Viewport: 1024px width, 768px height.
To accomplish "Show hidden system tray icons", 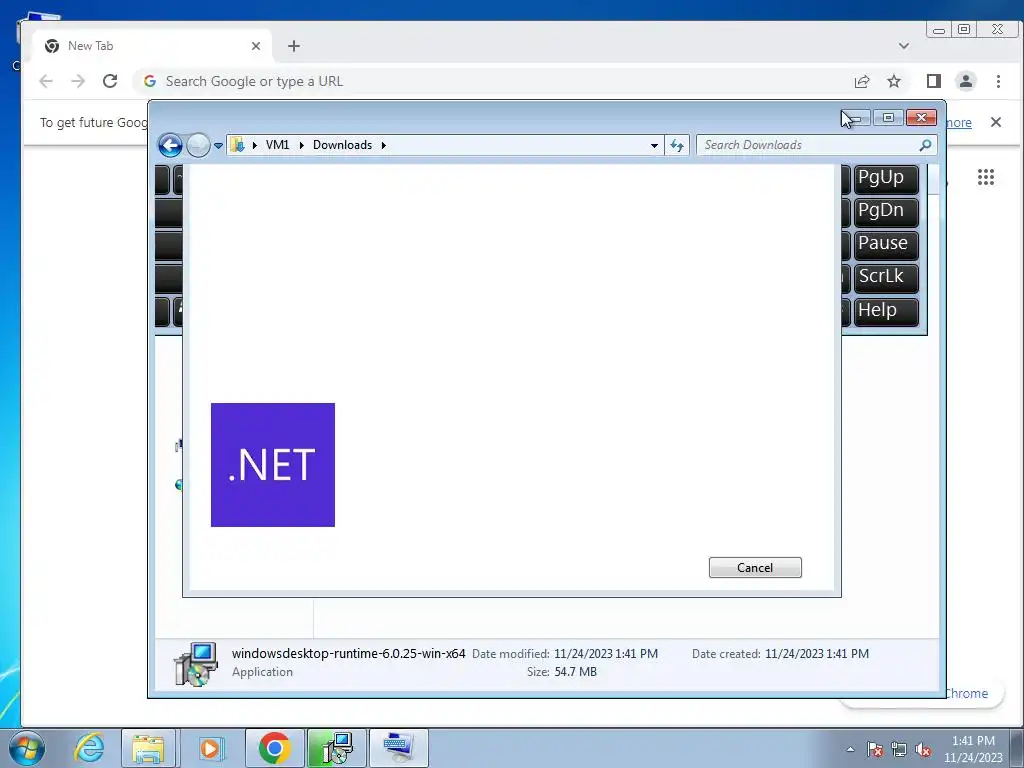I will coord(850,749).
